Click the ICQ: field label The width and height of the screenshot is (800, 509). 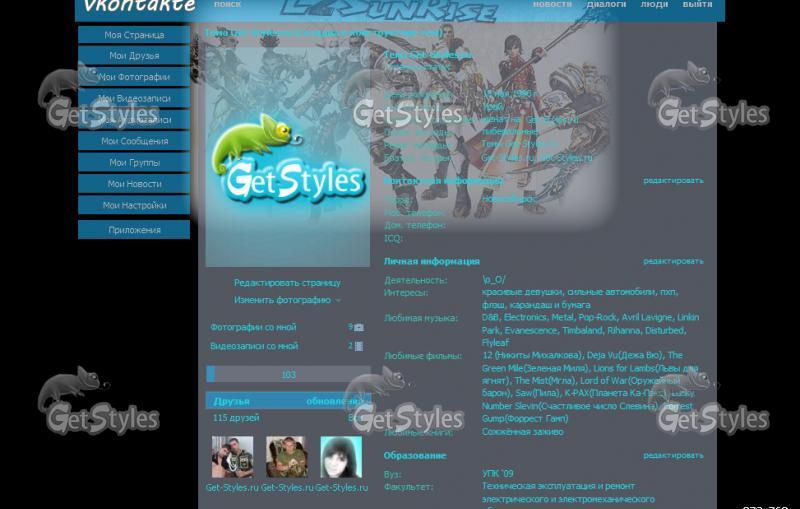[x=393, y=238]
